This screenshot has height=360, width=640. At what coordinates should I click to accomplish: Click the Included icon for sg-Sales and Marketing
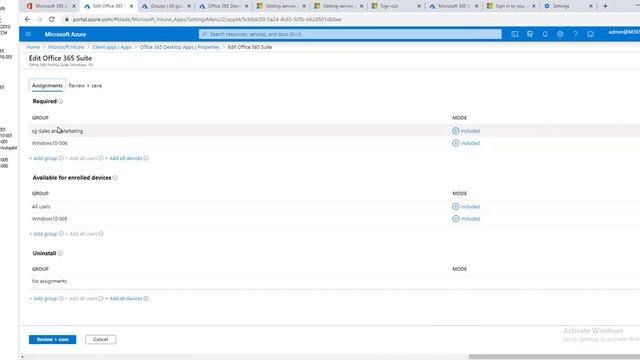click(456, 131)
